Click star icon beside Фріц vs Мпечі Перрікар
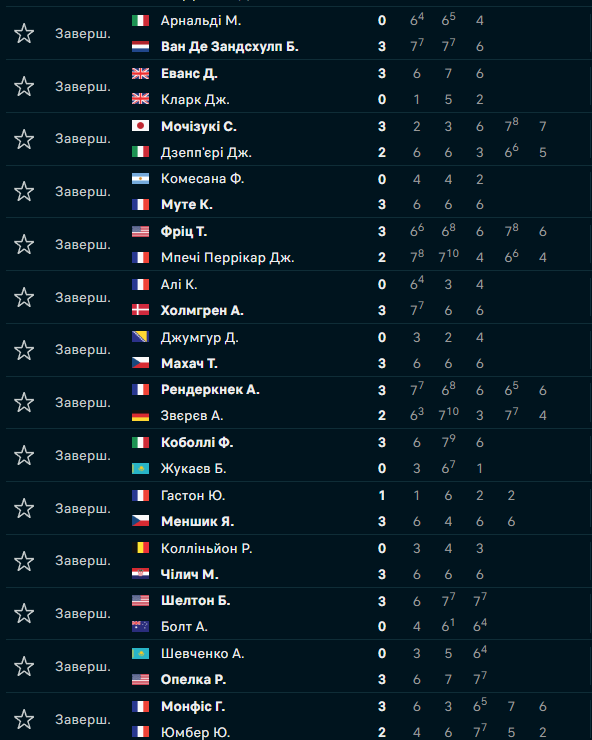The height and width of the screenshot is (740, 592). click(24, 244)
